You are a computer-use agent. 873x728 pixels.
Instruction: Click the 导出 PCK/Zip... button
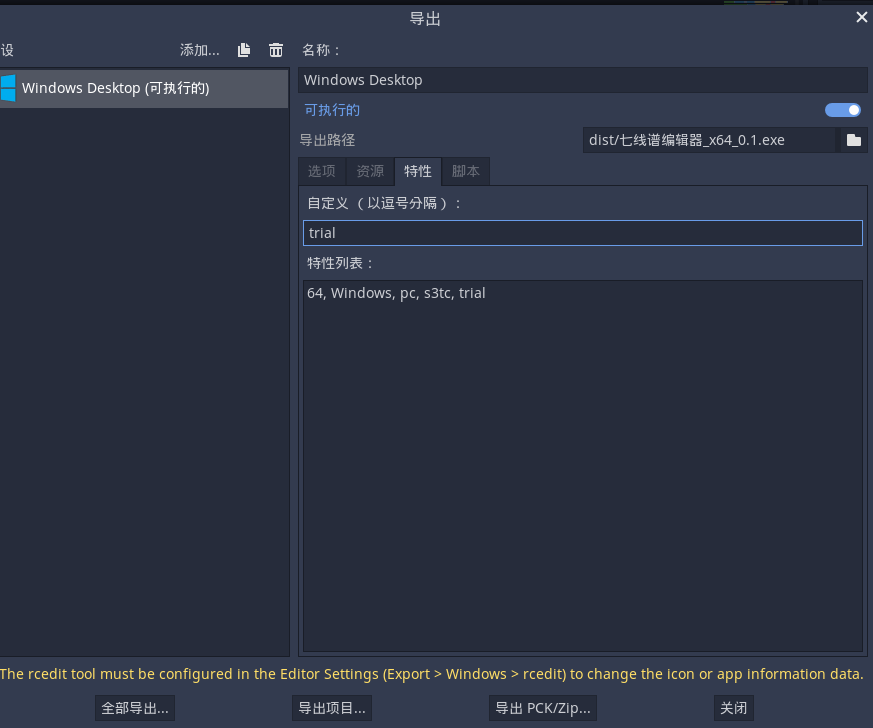(x=543, y=708)
